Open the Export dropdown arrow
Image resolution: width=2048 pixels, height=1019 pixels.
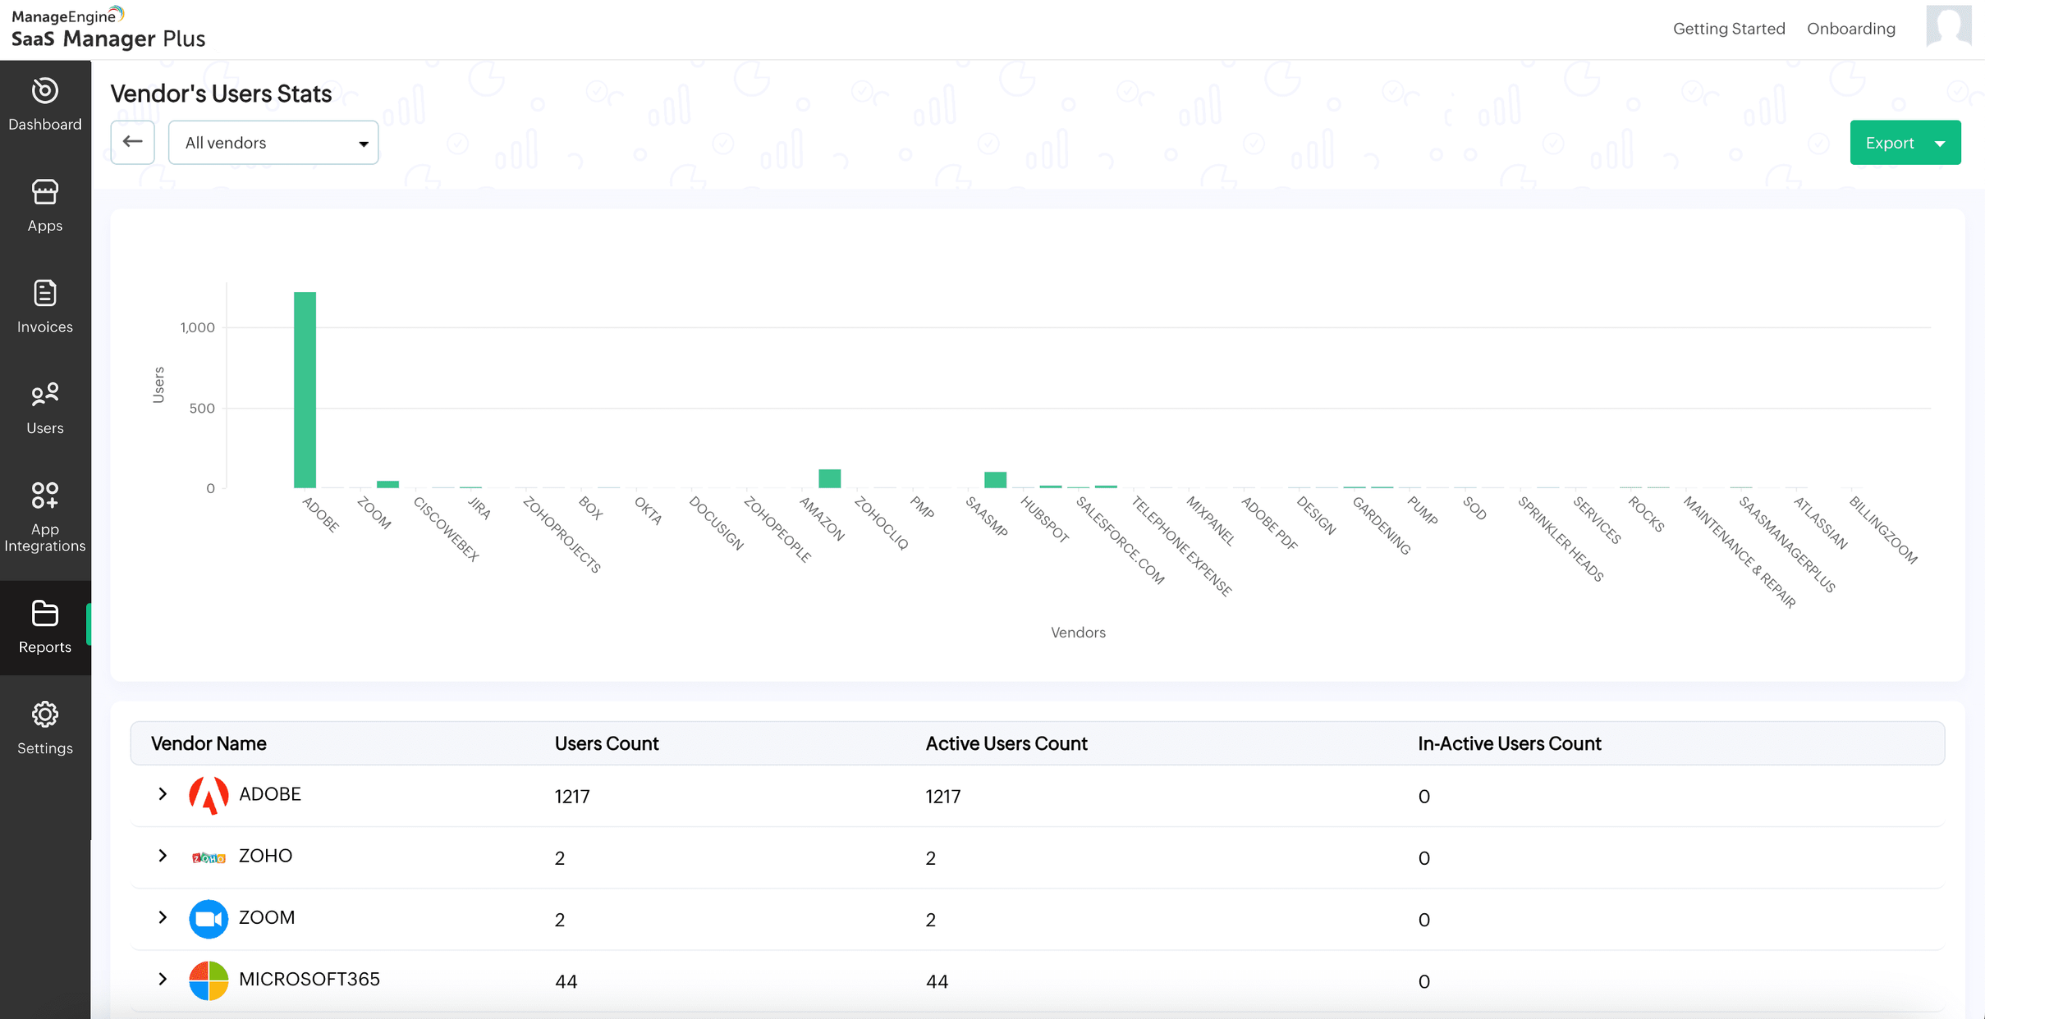(1940, 144)
